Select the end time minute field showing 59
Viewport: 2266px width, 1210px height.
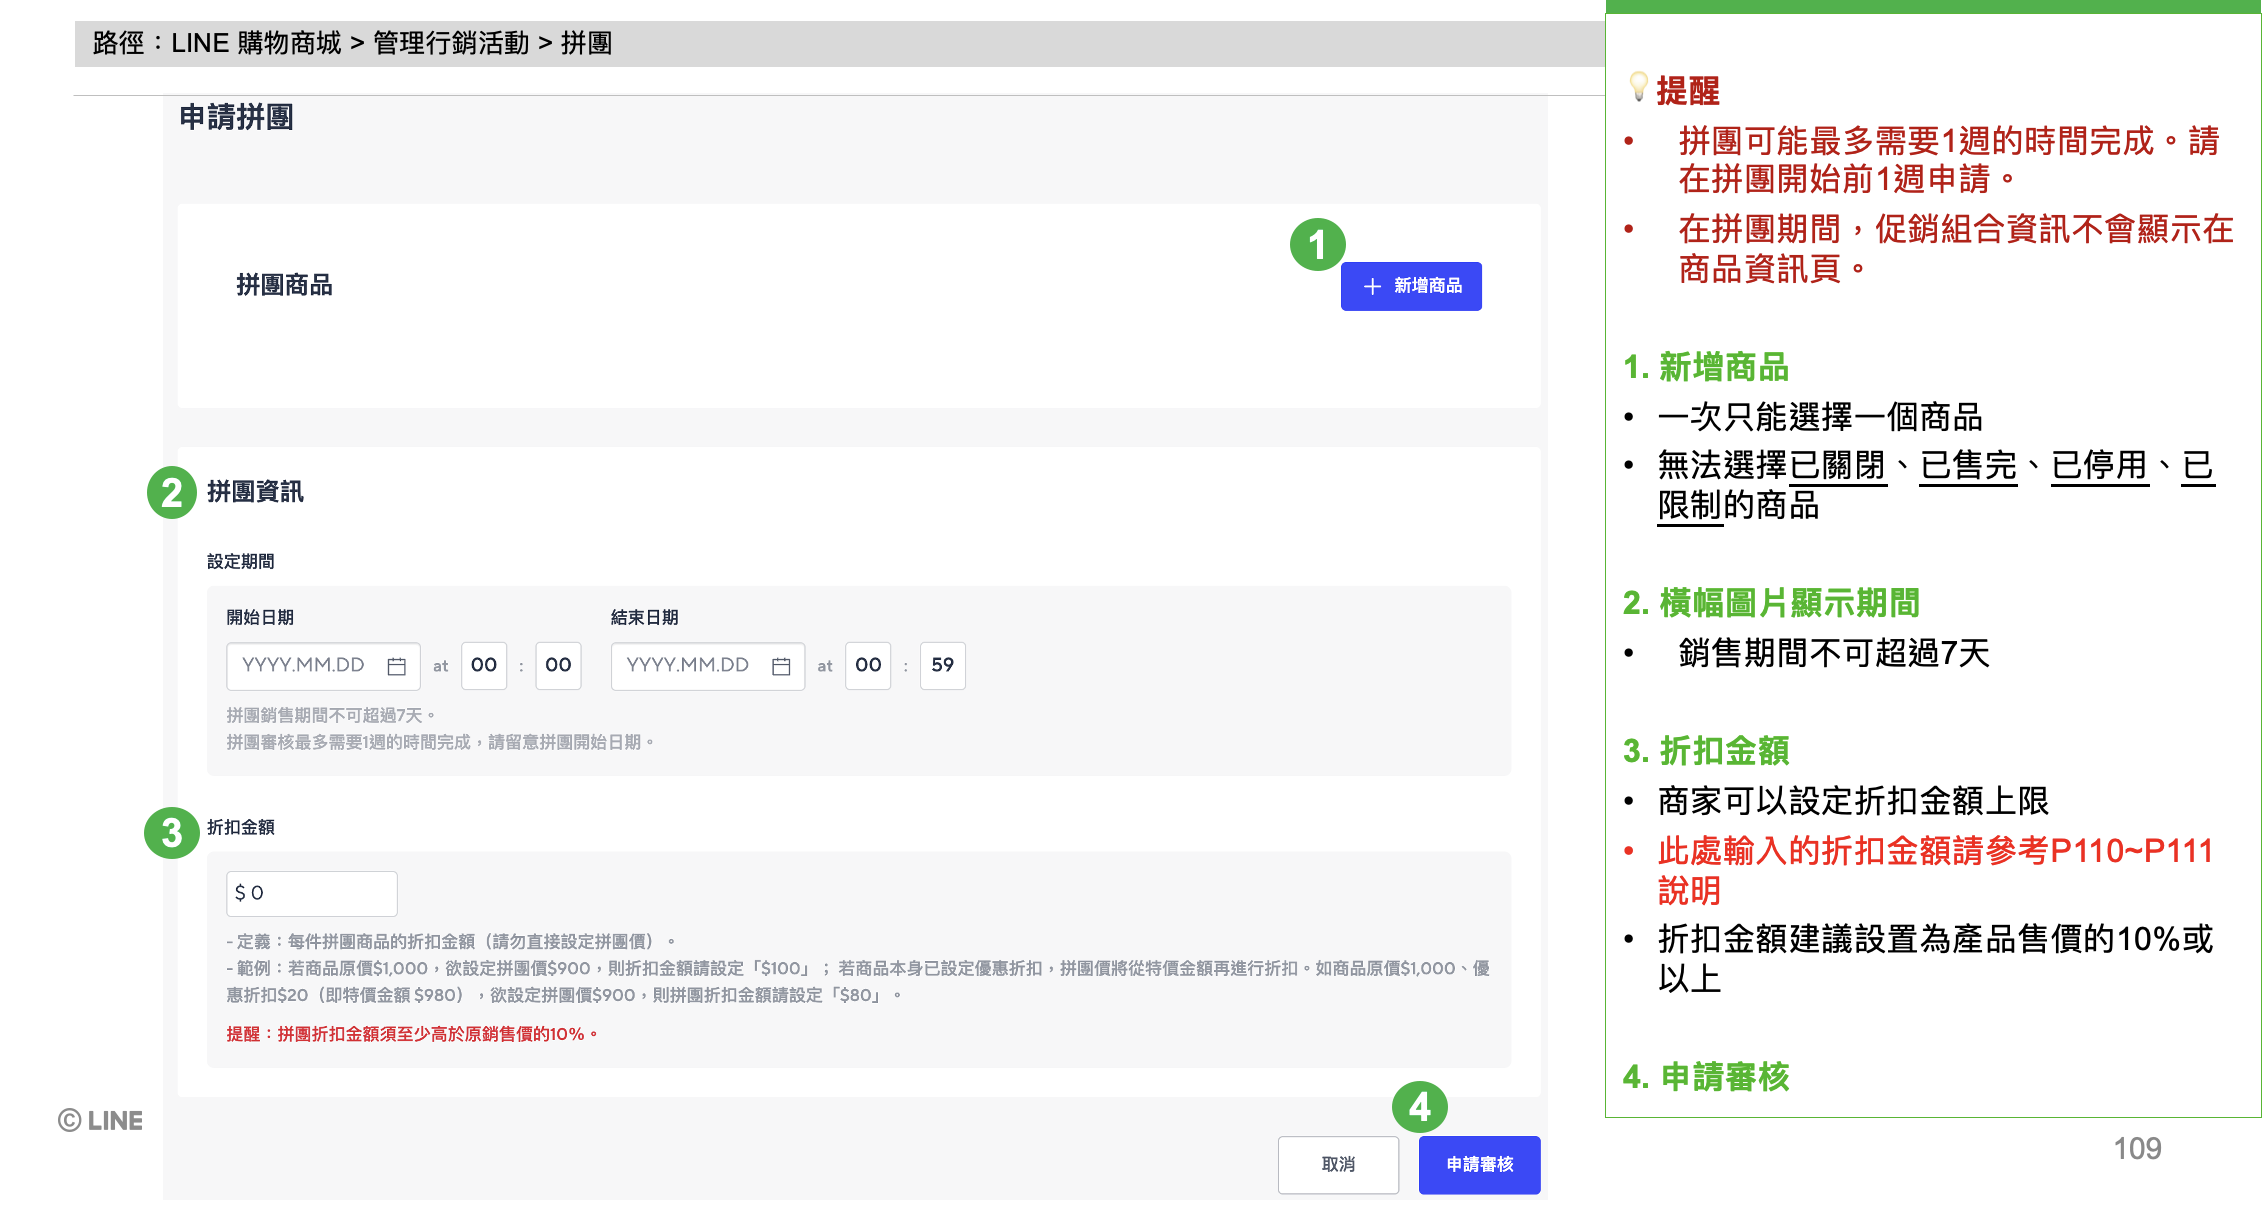[x=942, y=666]
